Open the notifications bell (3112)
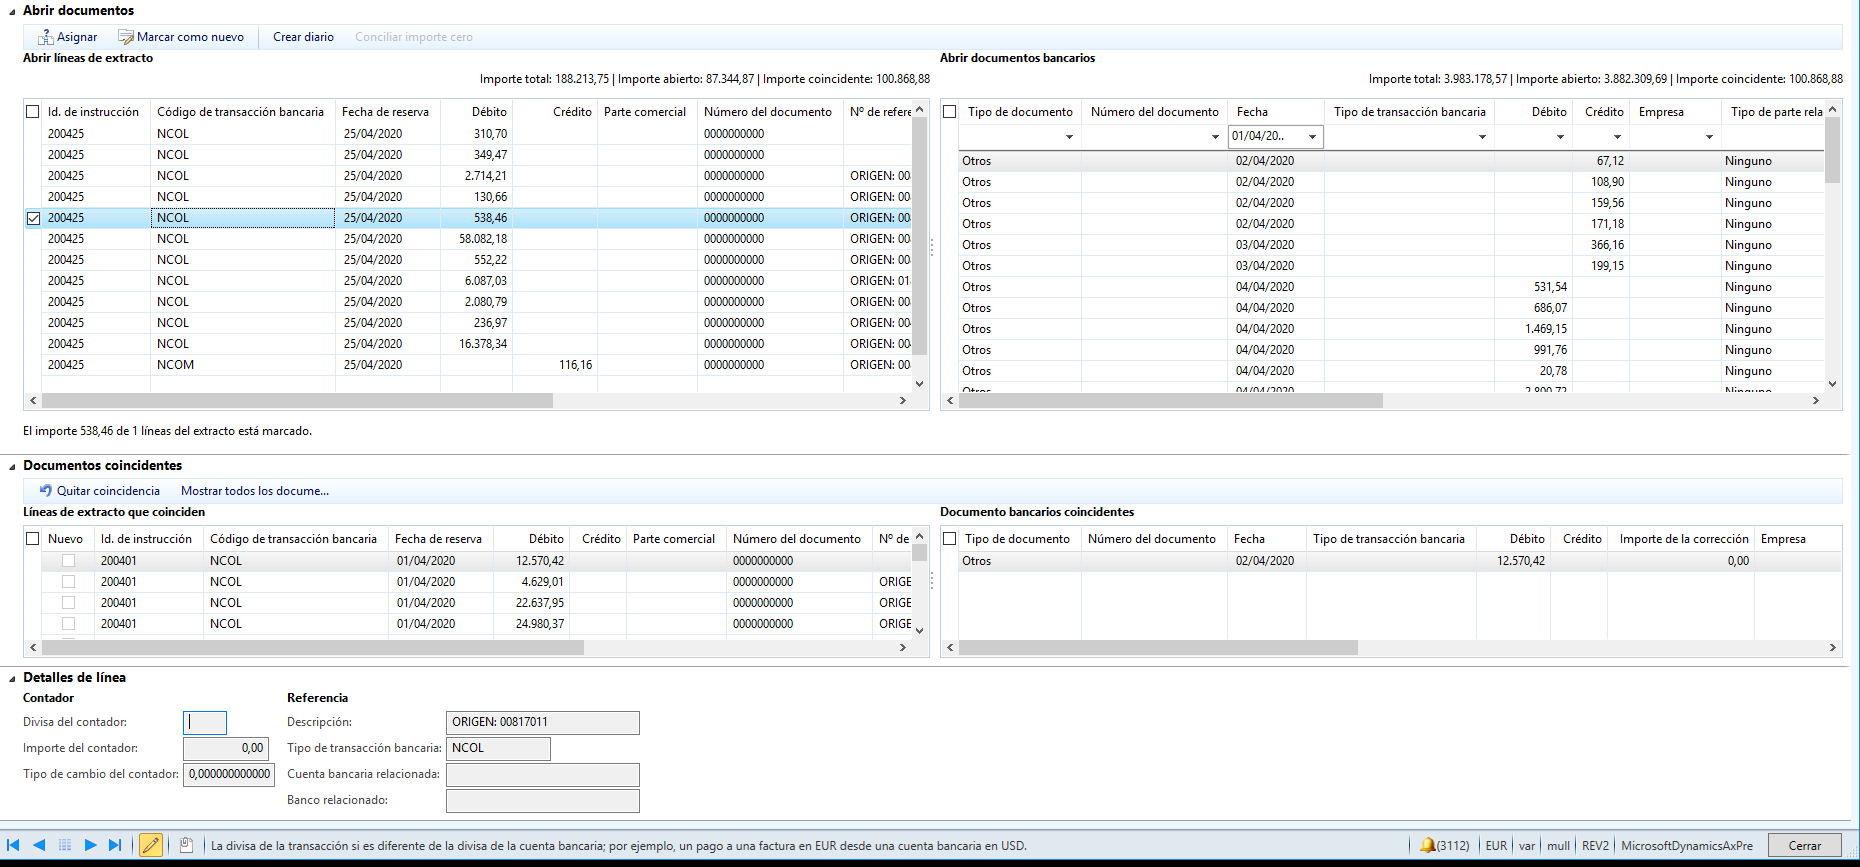The width and height of the screenshot is (1860, 867). [x=1427, y=845]
